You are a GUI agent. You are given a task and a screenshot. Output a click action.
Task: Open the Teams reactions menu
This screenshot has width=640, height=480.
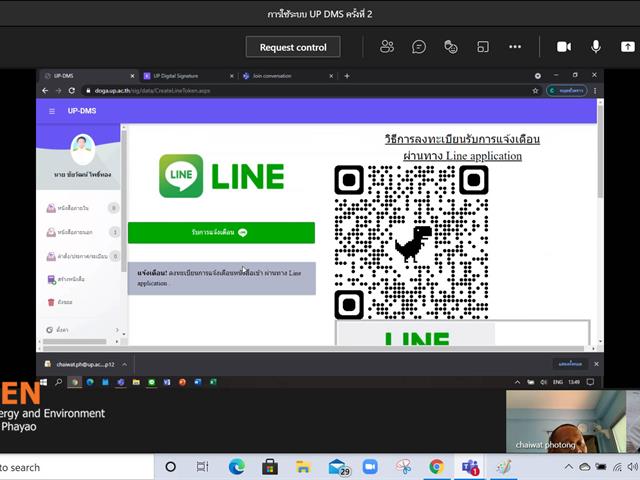point(451,47)
